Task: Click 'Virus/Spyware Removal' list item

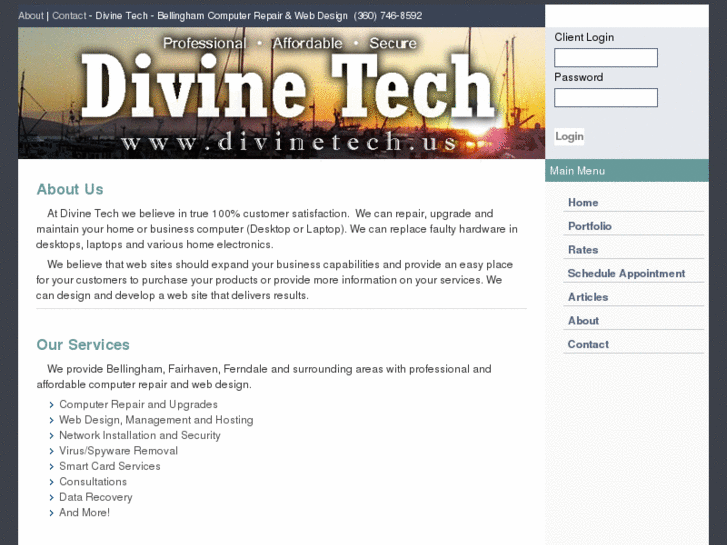Action: (118, 451)
